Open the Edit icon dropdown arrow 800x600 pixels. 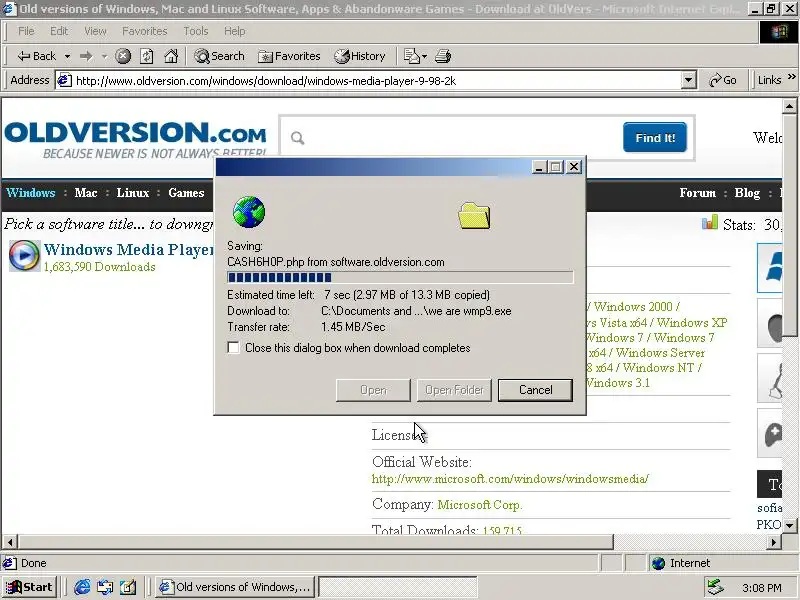424,56
